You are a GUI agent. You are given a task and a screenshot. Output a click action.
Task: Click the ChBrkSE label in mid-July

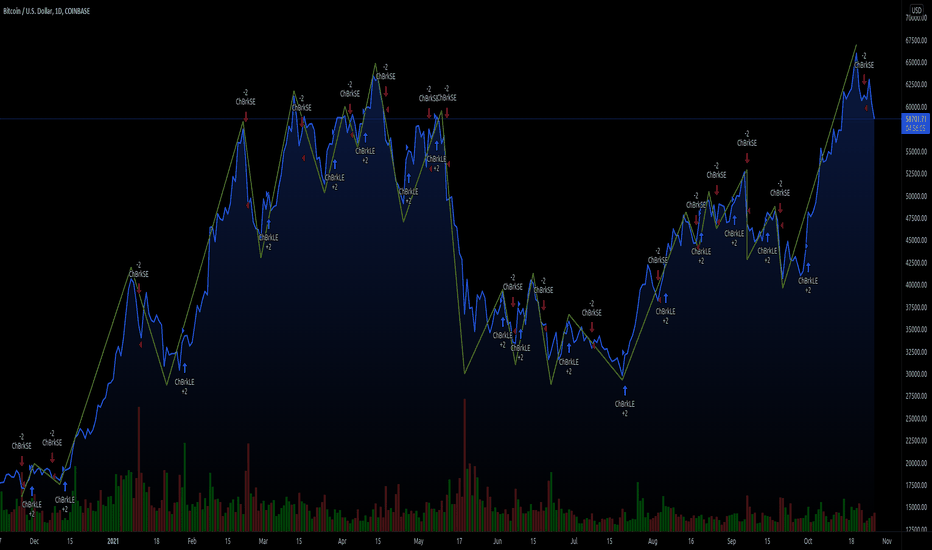592,313
